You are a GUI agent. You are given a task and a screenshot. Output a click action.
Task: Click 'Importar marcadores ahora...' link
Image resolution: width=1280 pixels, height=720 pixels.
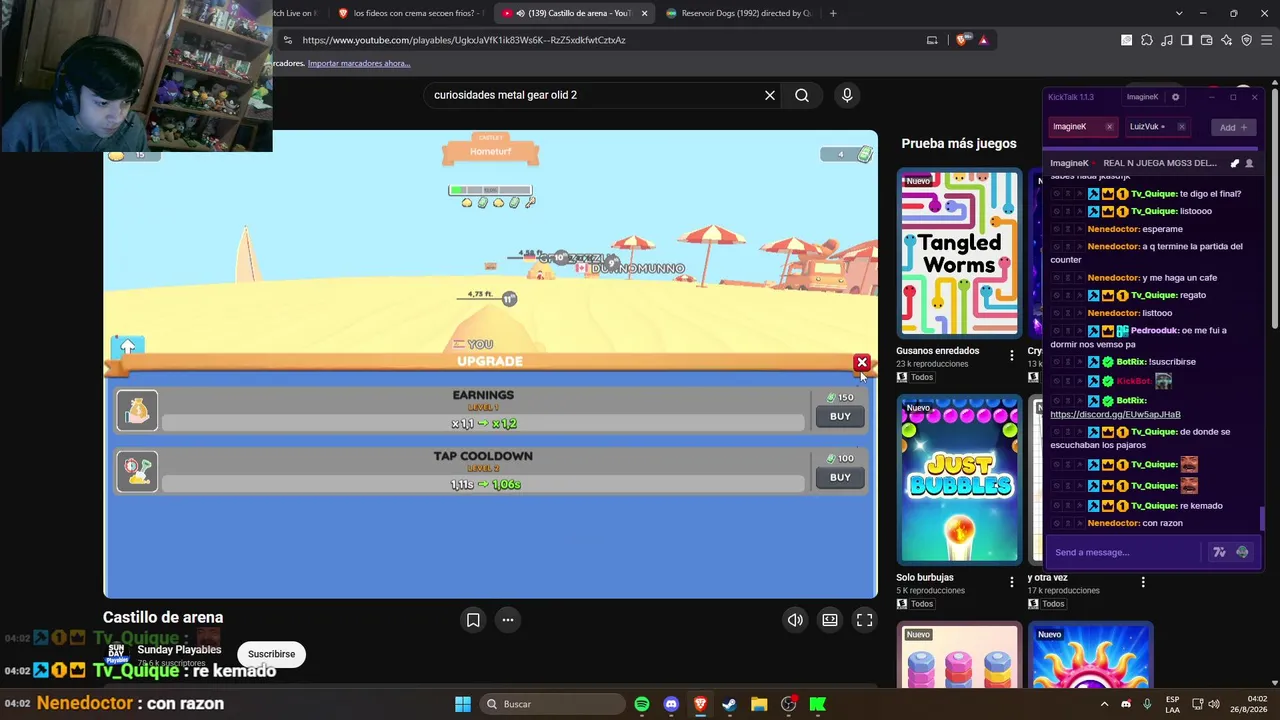pos(359,63)
